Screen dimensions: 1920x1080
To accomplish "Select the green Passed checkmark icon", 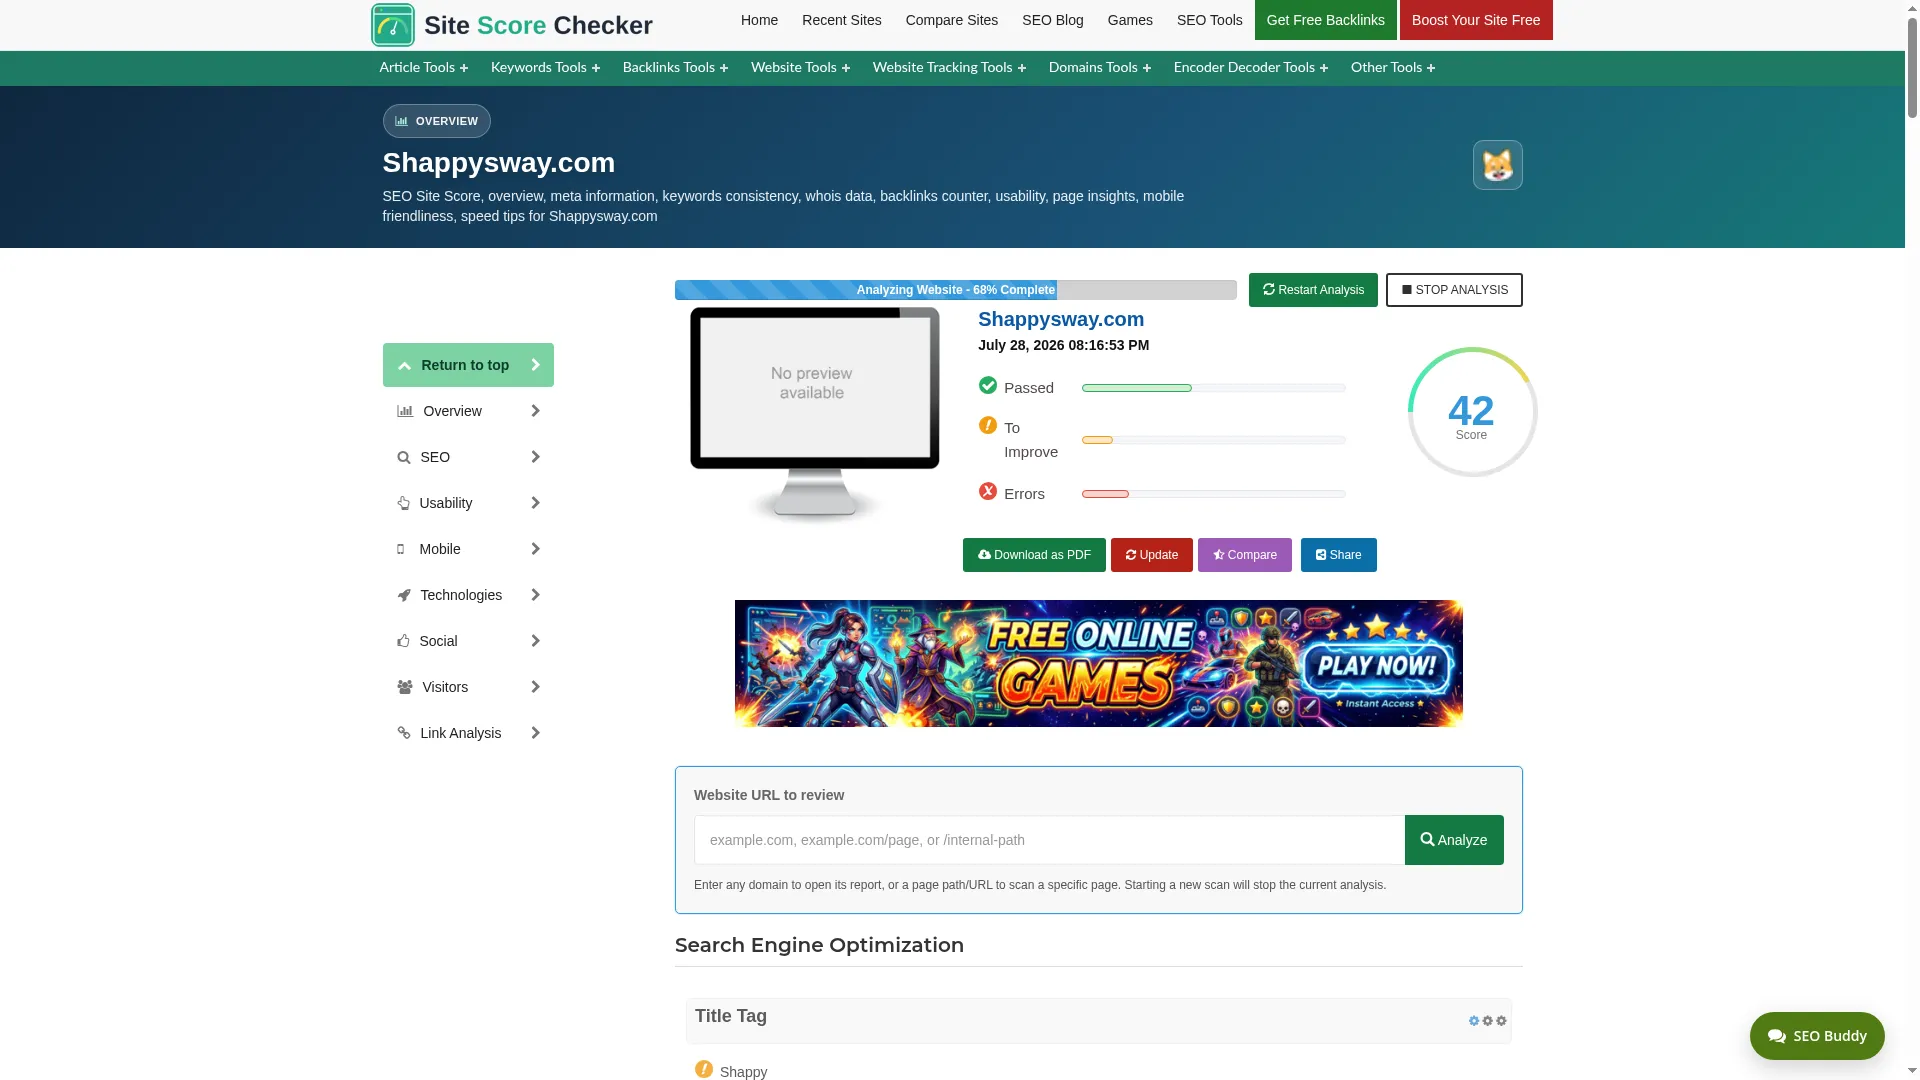I will pos(988,386).
